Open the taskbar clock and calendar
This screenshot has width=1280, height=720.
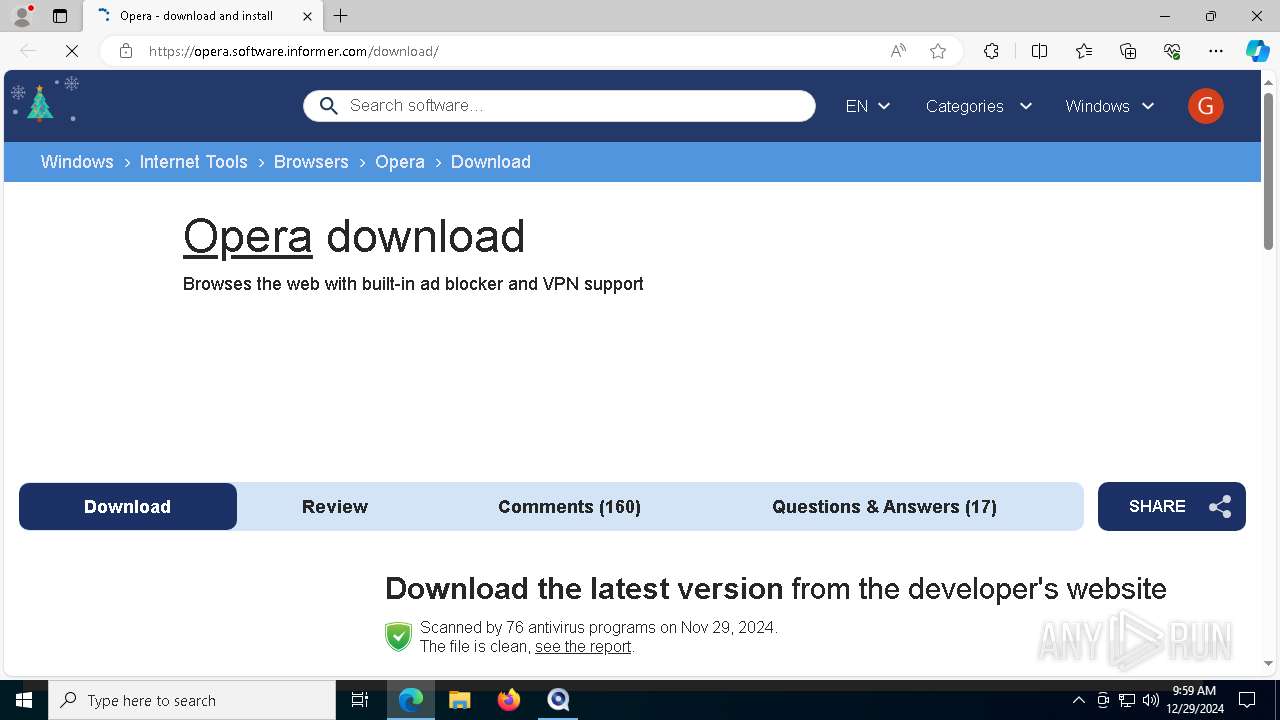click(1194, 700)
